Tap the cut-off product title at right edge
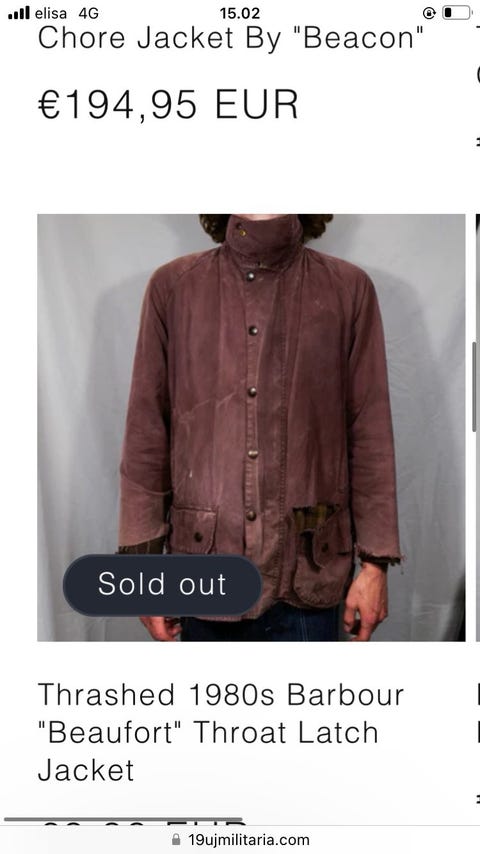The image size is (480, 854). click(478, 713)
